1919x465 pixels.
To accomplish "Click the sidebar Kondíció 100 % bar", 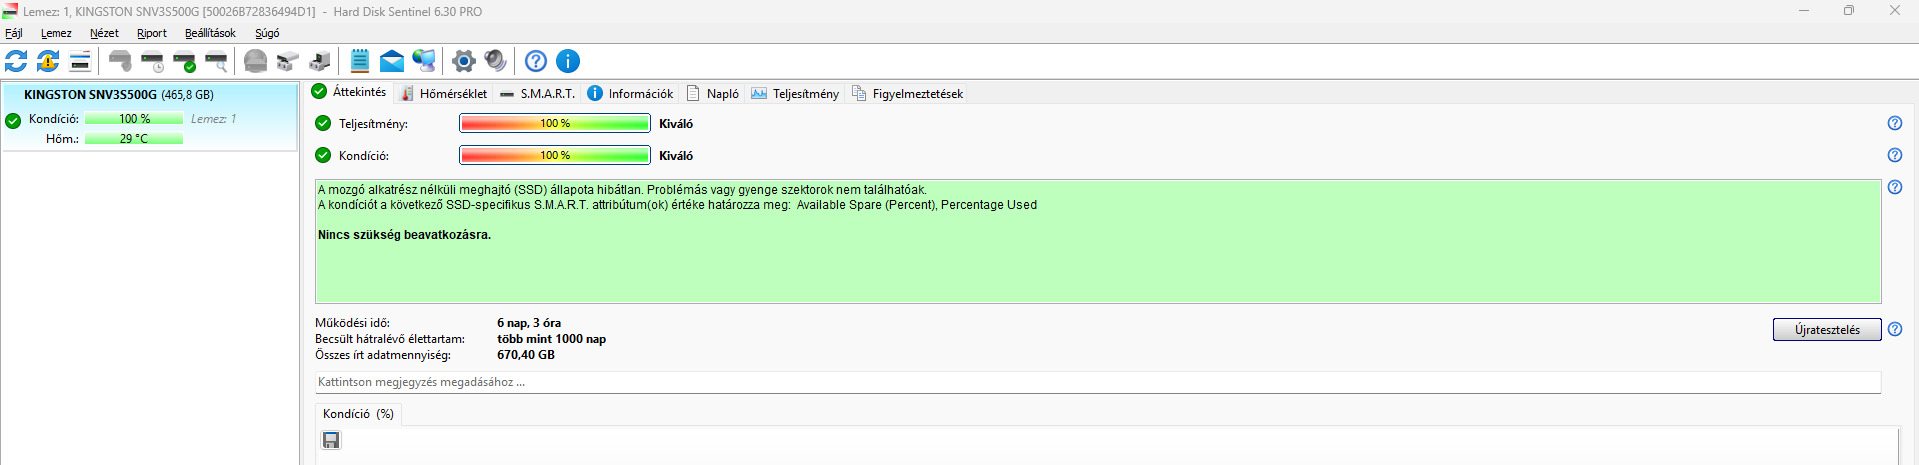I will [x=134, y=119].
